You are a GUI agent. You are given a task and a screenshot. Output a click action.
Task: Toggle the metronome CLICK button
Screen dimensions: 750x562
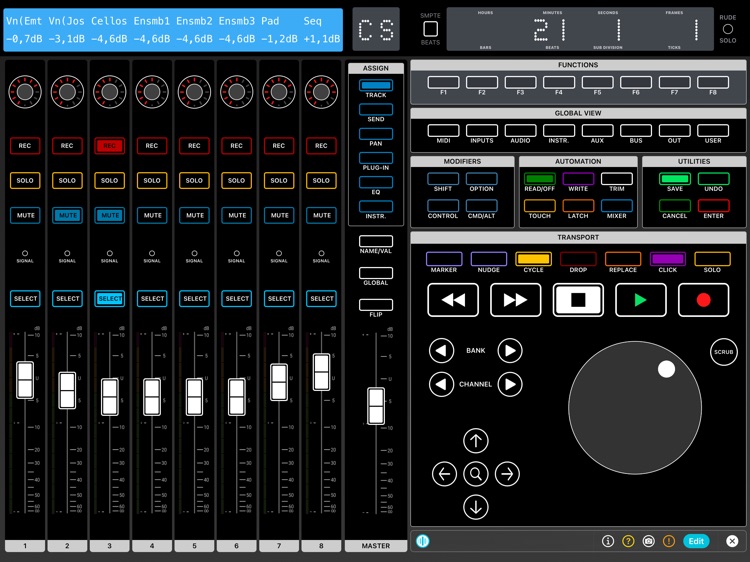tap(668, 259)
